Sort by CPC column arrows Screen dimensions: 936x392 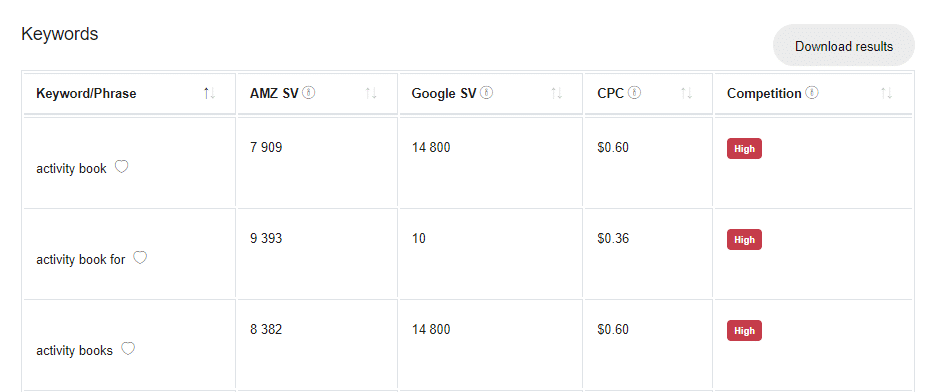point(686,94)
